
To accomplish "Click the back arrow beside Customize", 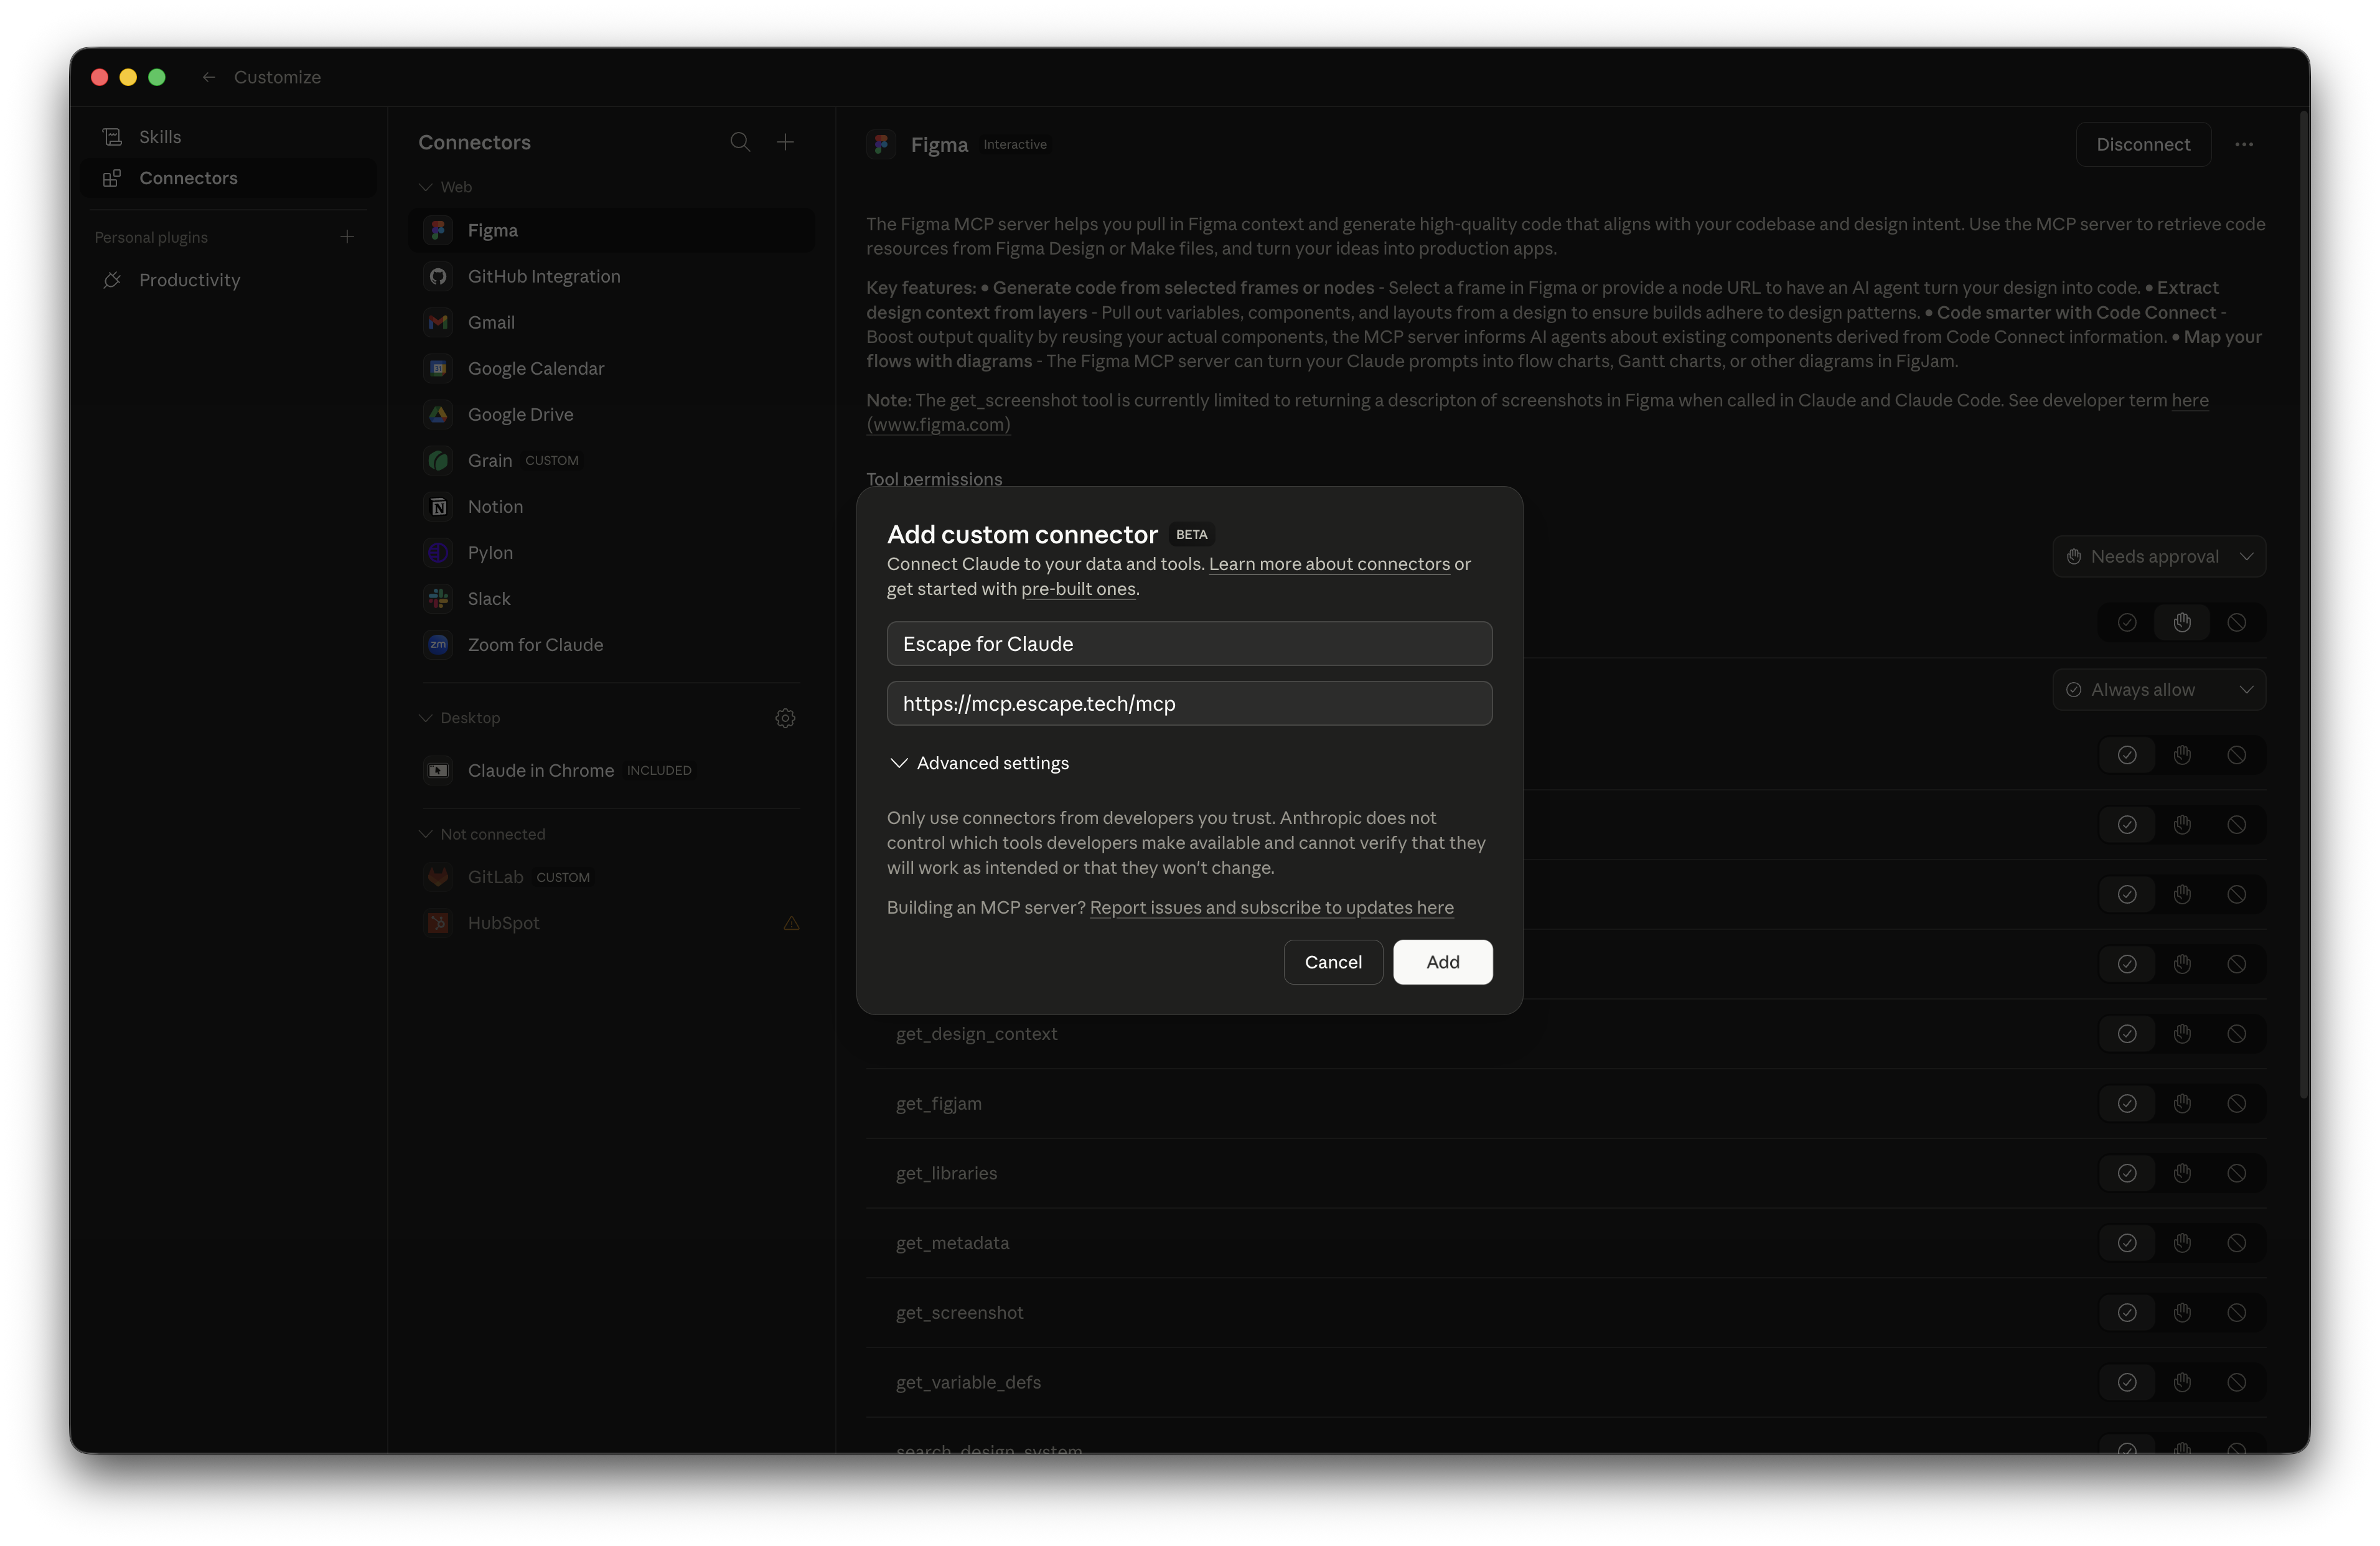I will tap(208, 77).
